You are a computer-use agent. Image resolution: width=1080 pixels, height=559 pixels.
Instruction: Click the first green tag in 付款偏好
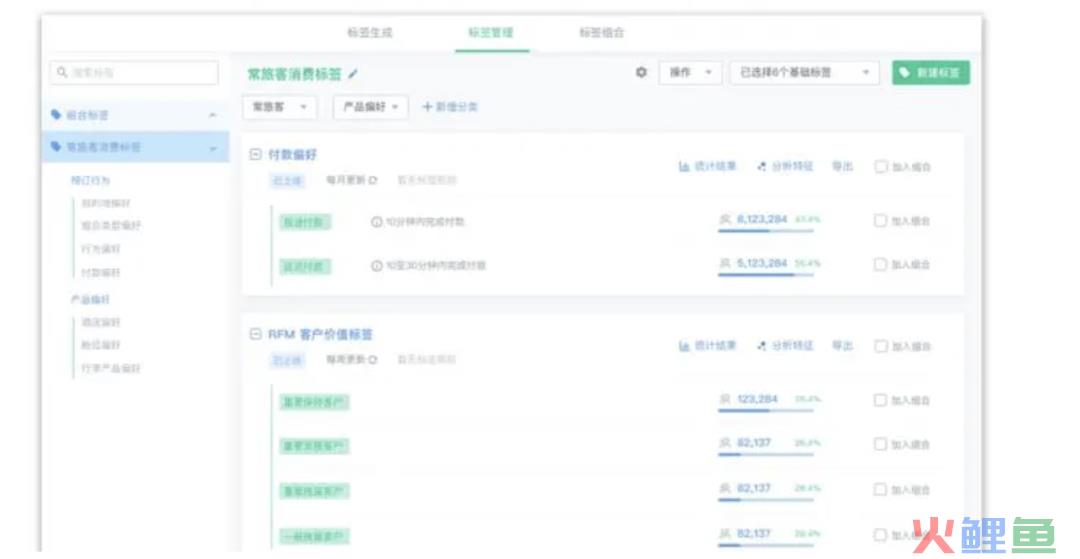(x=305, y=222)
